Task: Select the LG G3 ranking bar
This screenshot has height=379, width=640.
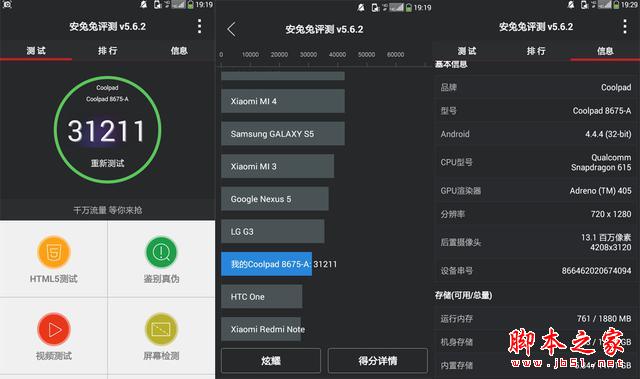Action: pyautogui.click(x=273, y=231)
